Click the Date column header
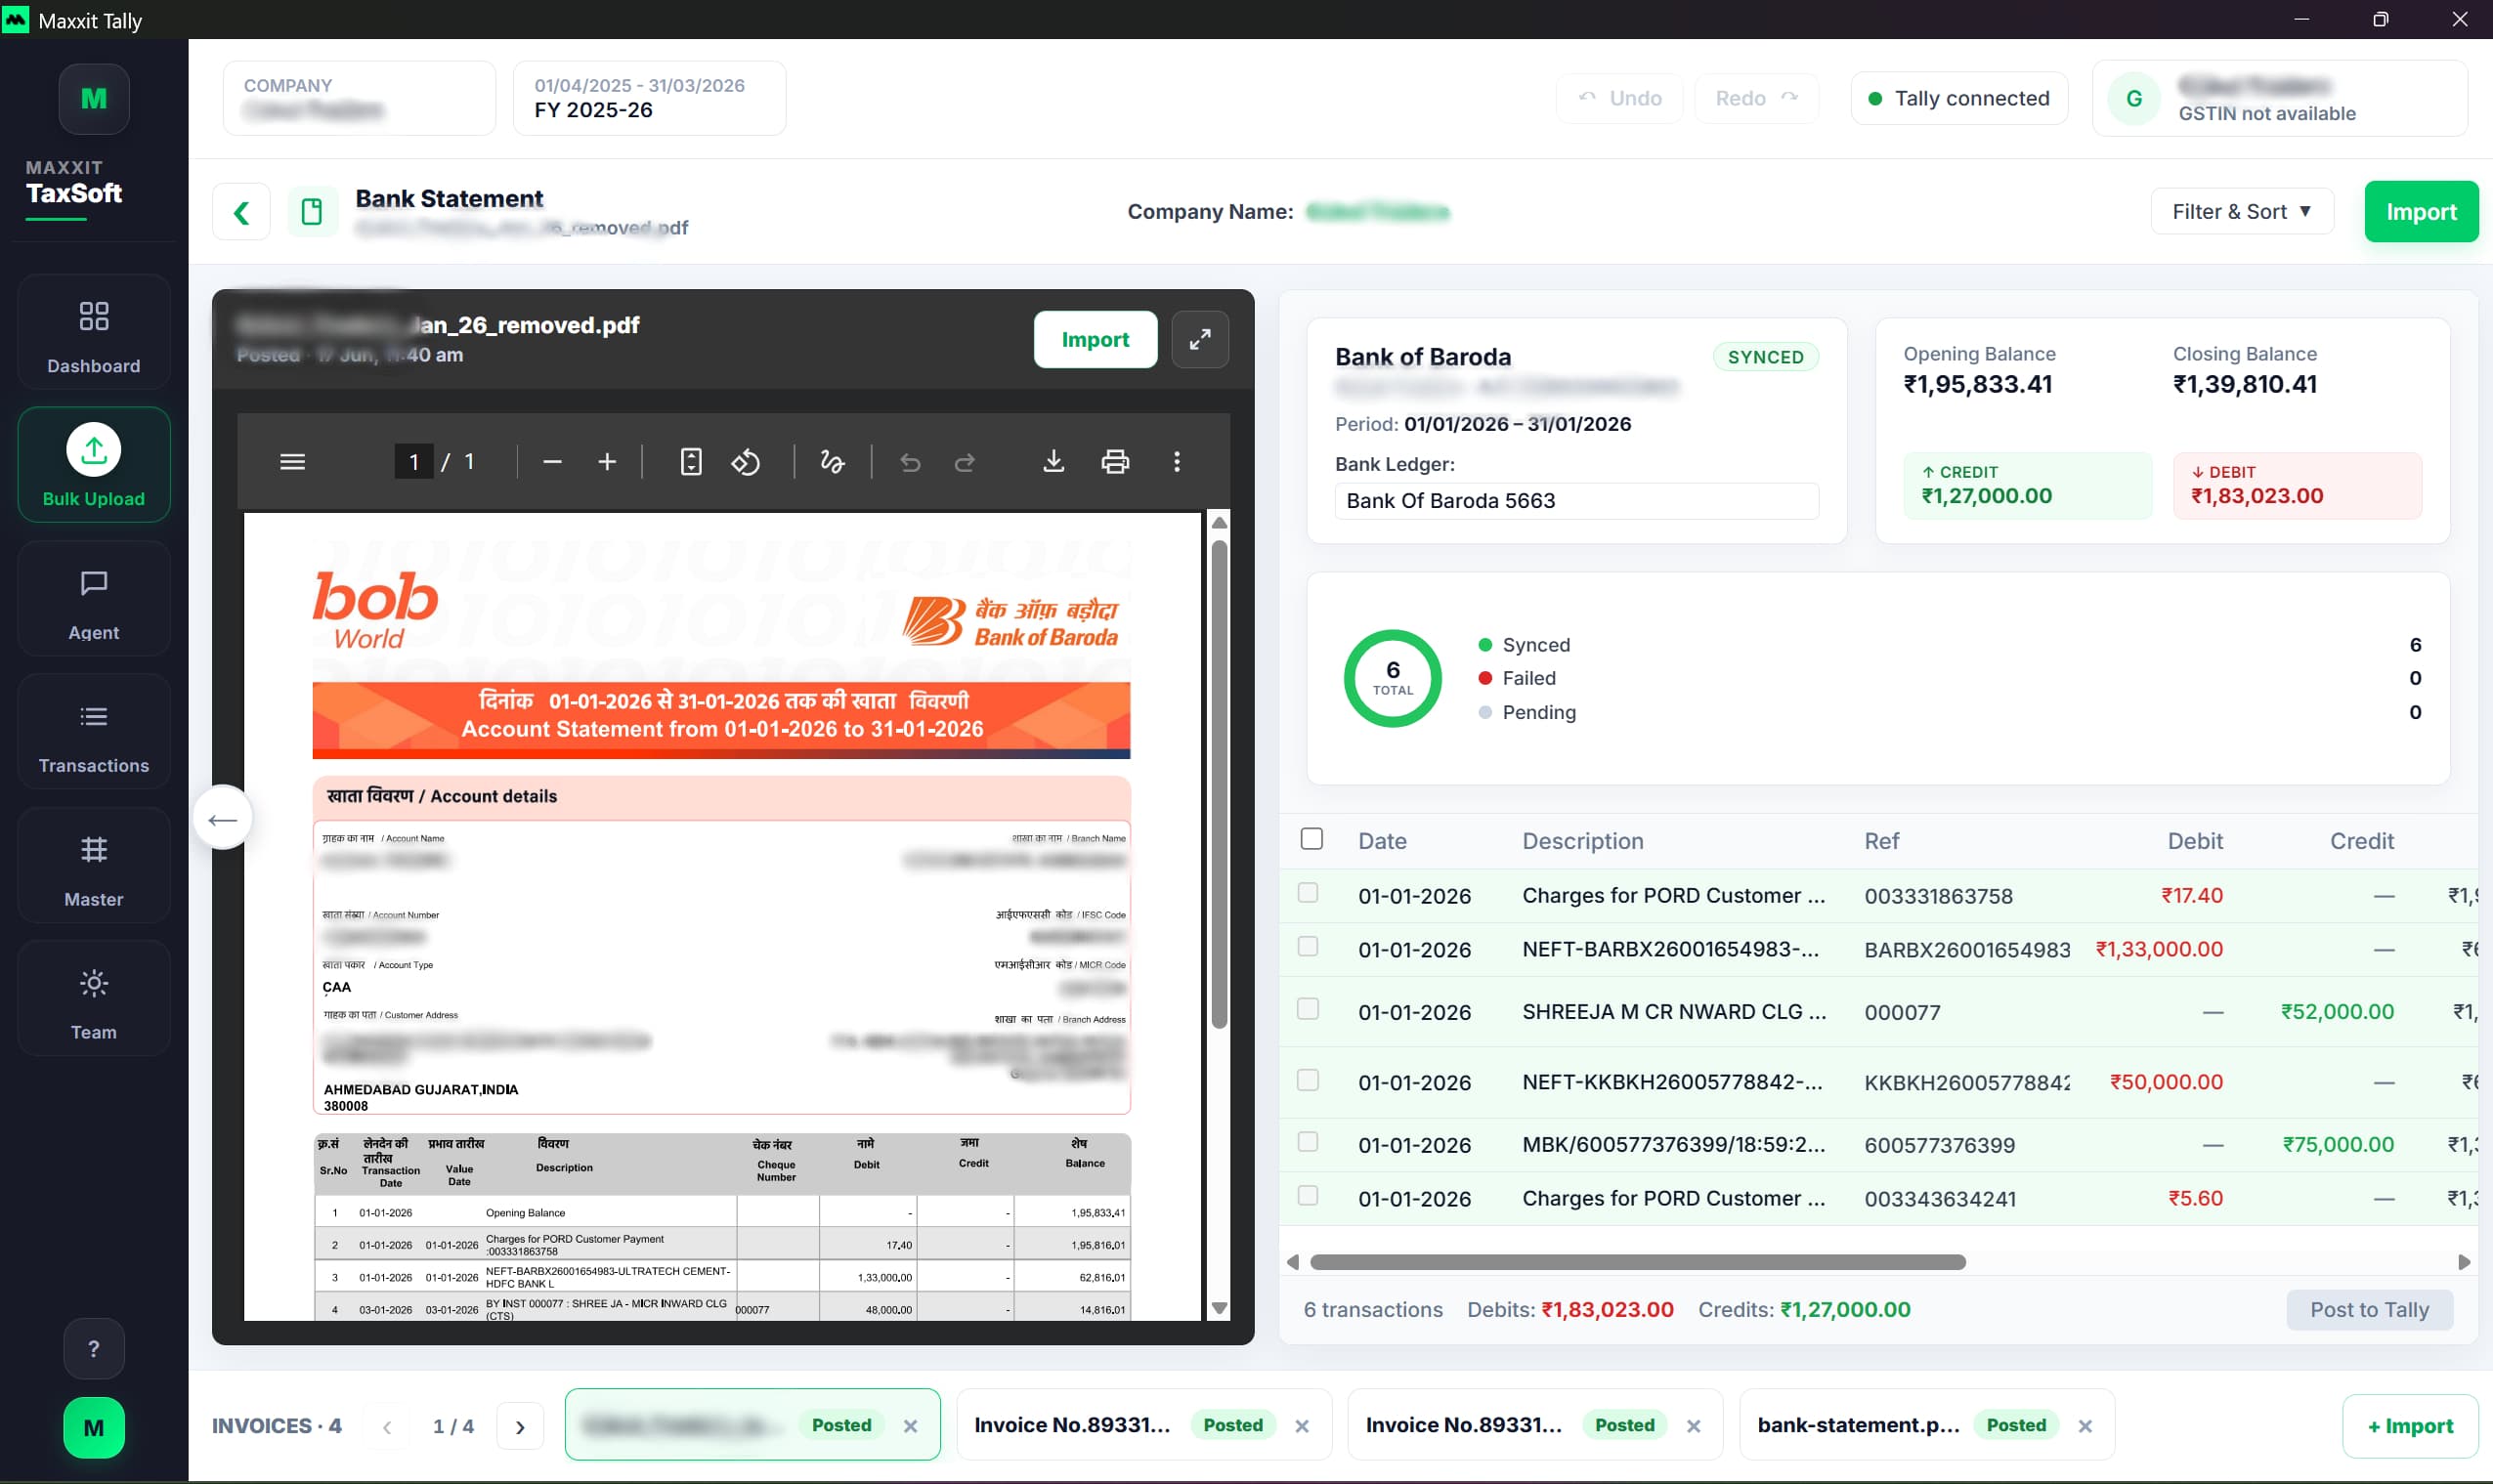 [x=1382, y=841]
